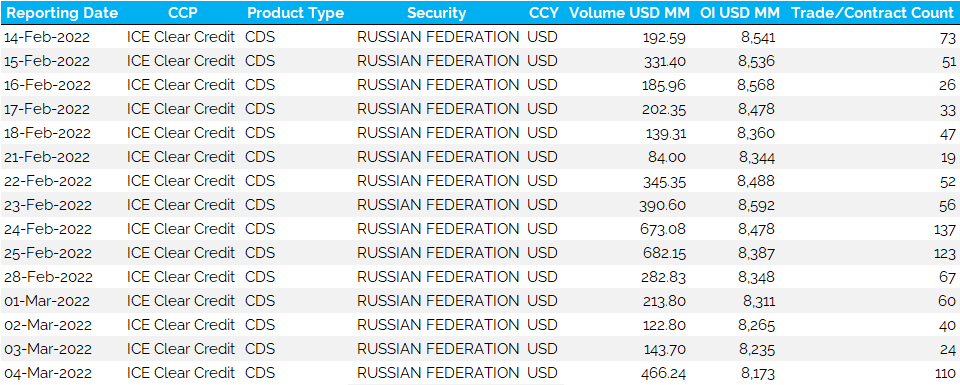Screen dimensions: 960x385
Task: Click the 24-Feb-2022 date cell
Action: (x=47, y=230)
